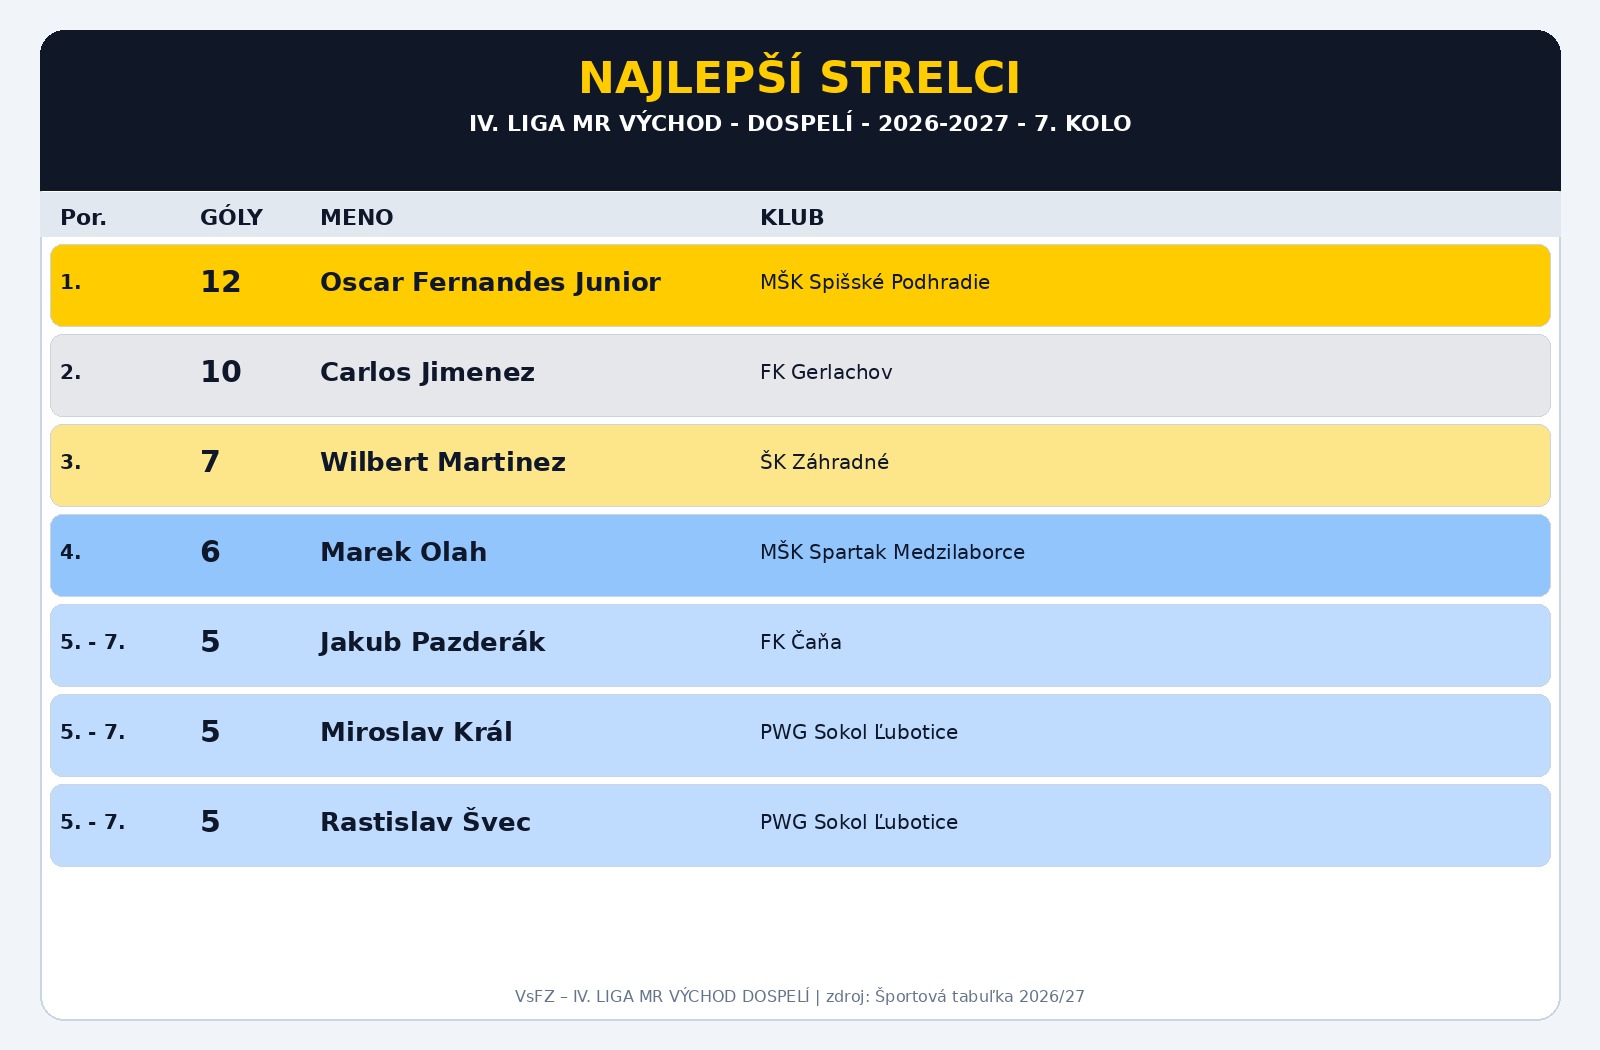
Task: Open Carlos Jimenez player entry
Action: tap(427, 372)
